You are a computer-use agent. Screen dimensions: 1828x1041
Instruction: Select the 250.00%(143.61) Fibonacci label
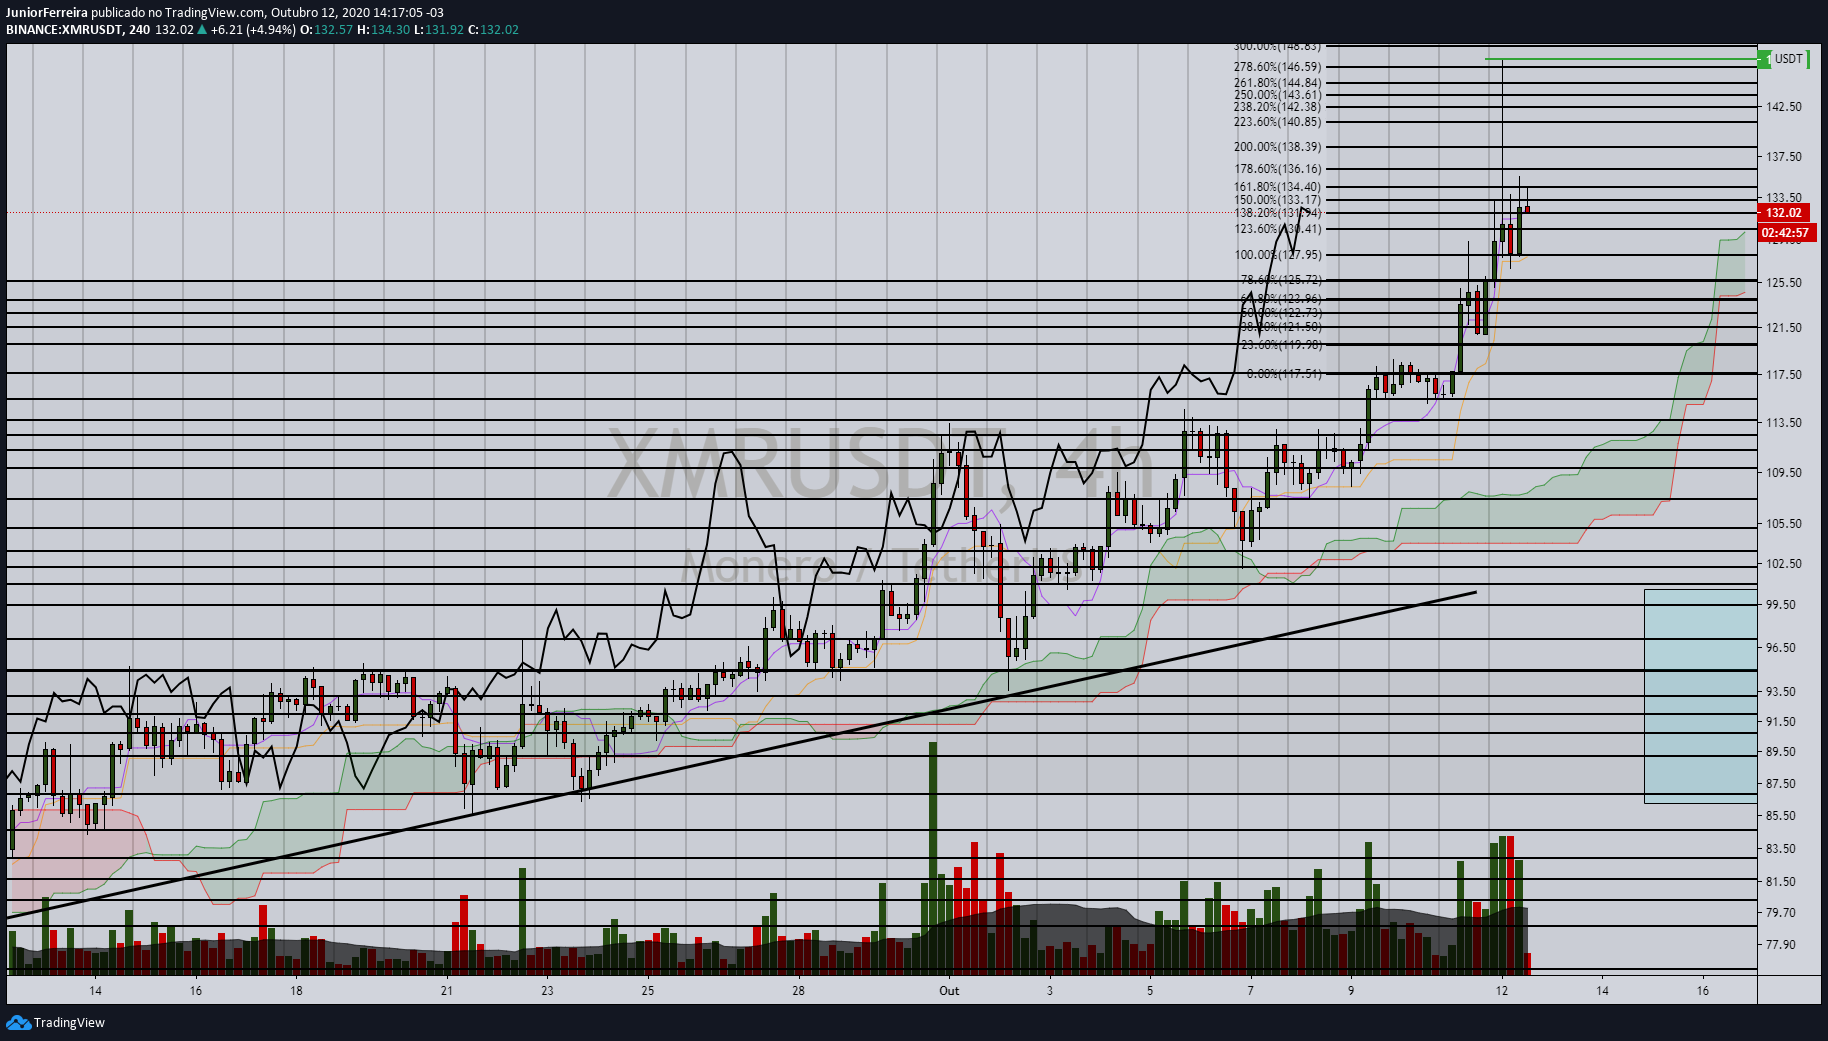point(1277,95)
